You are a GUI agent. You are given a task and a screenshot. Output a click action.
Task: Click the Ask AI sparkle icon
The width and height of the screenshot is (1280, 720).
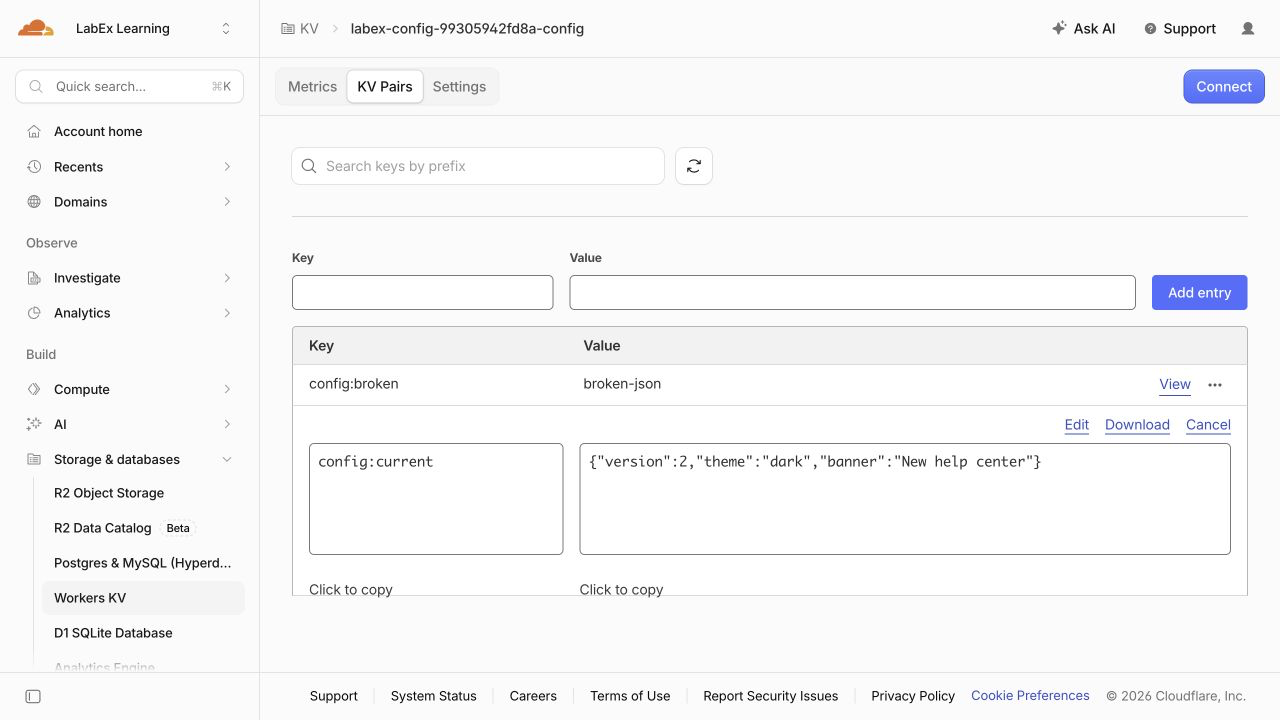1059,28
